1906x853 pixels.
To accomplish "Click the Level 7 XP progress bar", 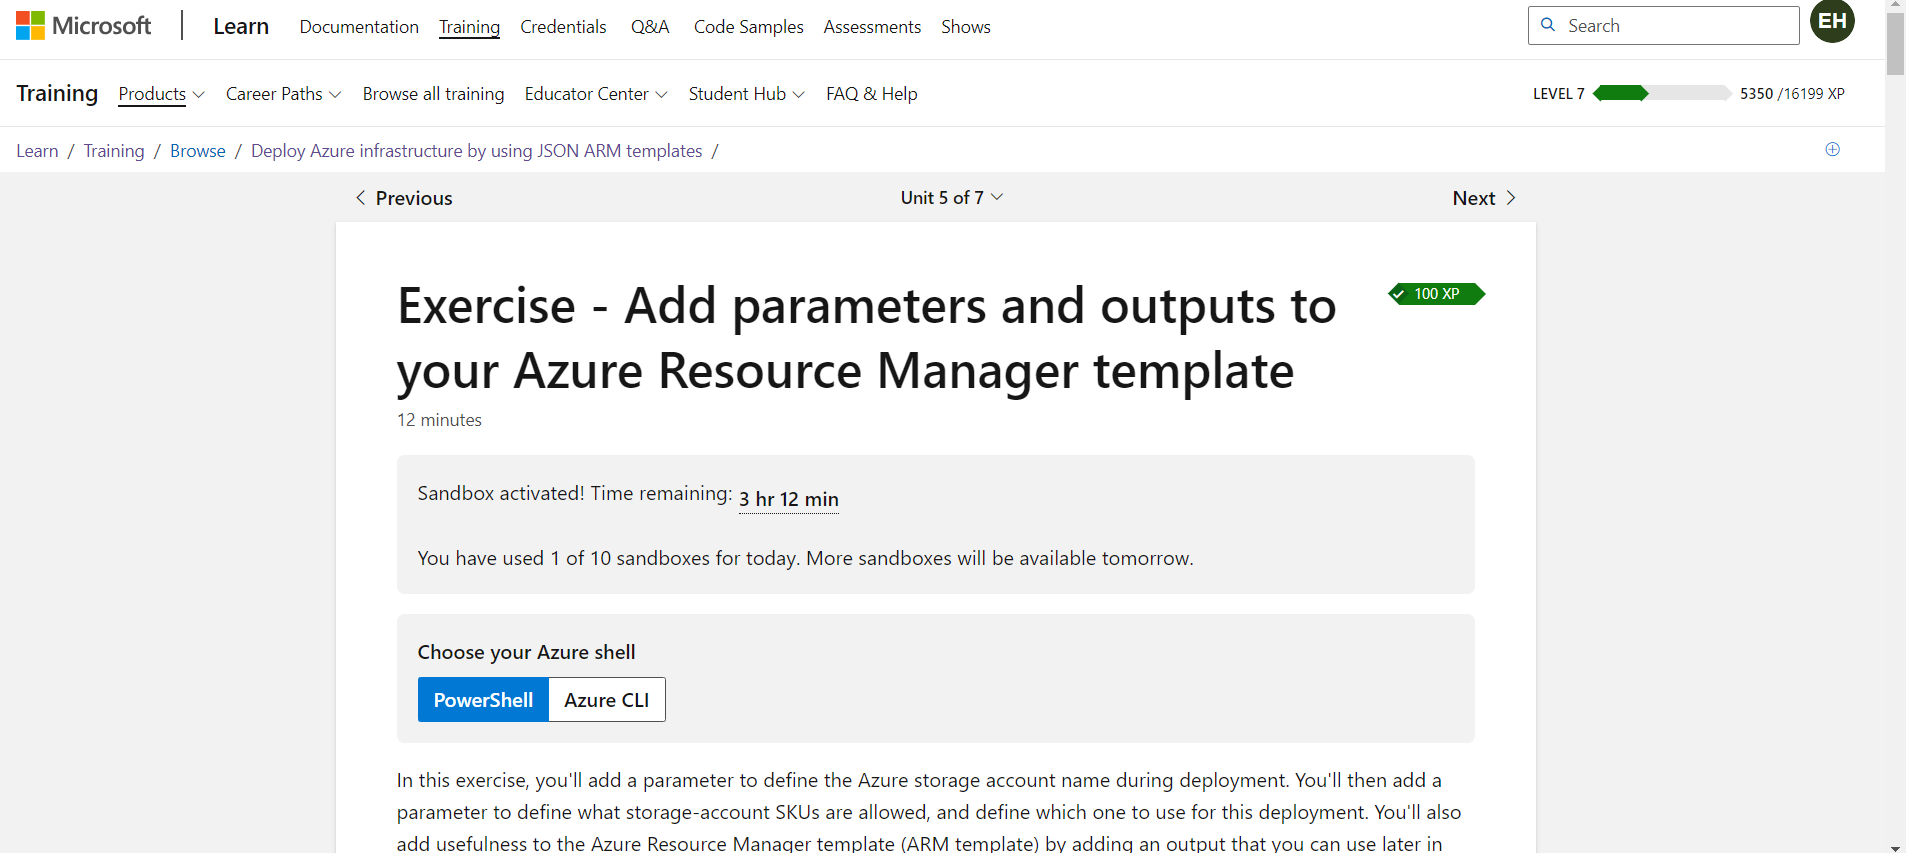I will 1661,94.
